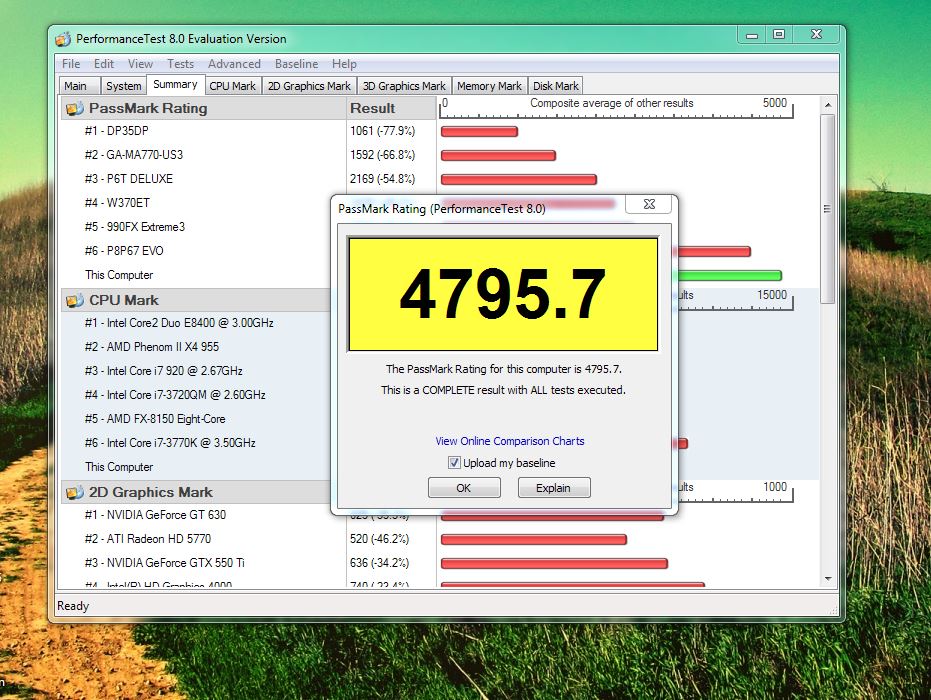
Task: Click the Explain button
Action: pyautogui.click(x=553, y=488)
